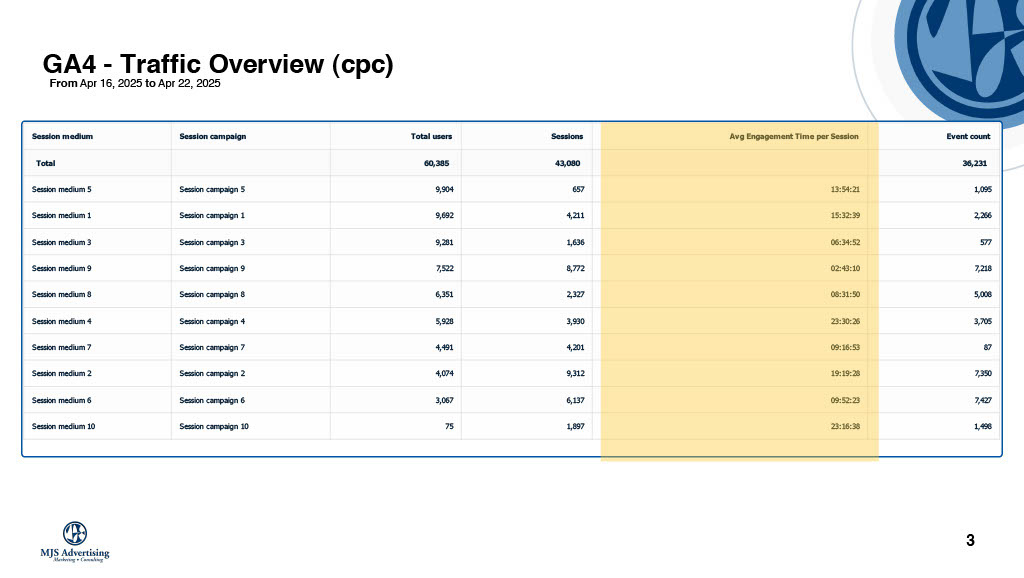1024x578 pixels.
Task: Click total users value 9,281
Action: (444, 242)
